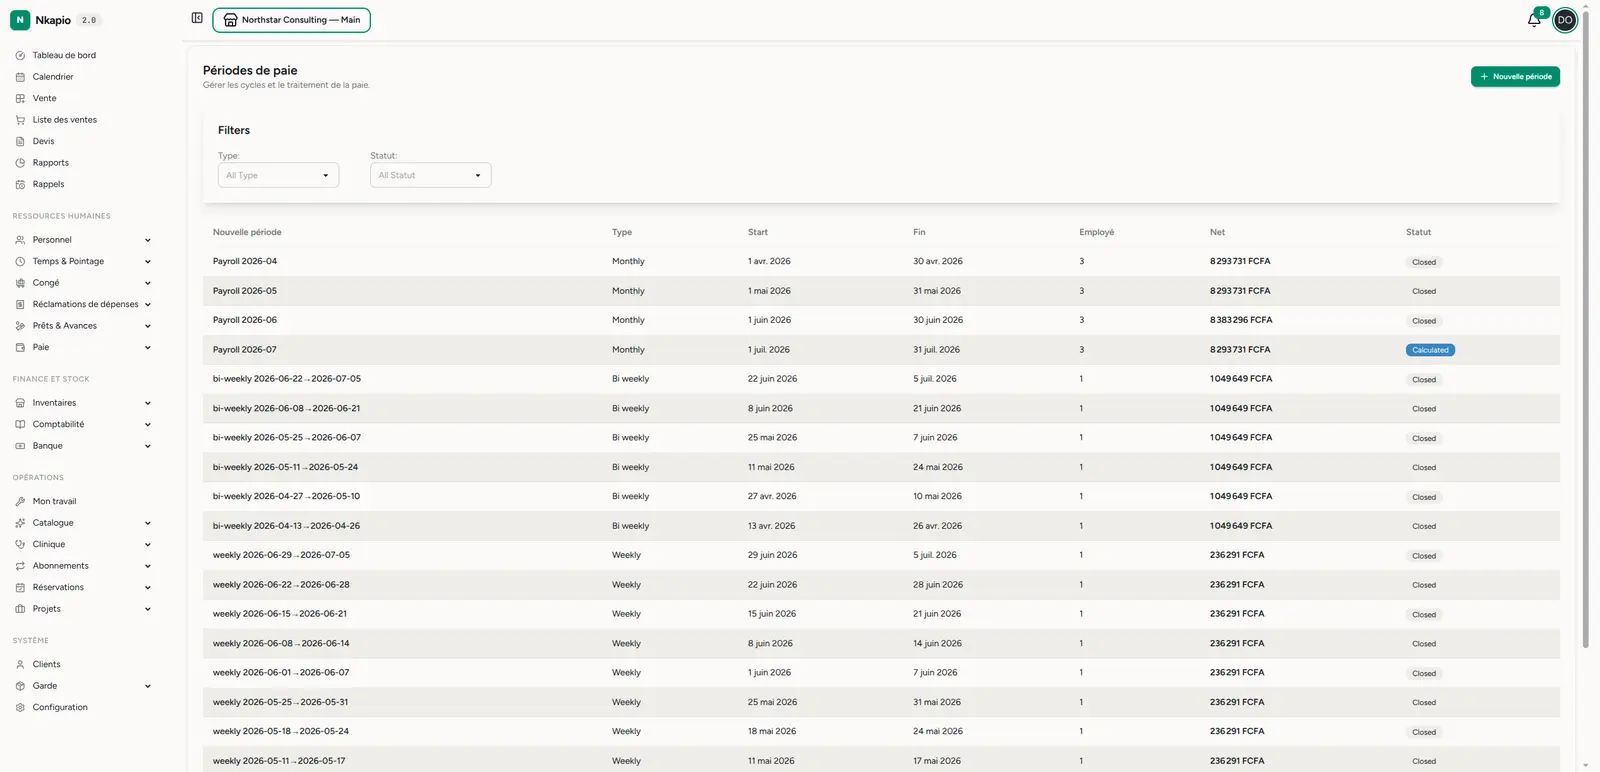Sort by the Net column header
This screenshot has width=1600, height=772.
(x=1217, y=232)
